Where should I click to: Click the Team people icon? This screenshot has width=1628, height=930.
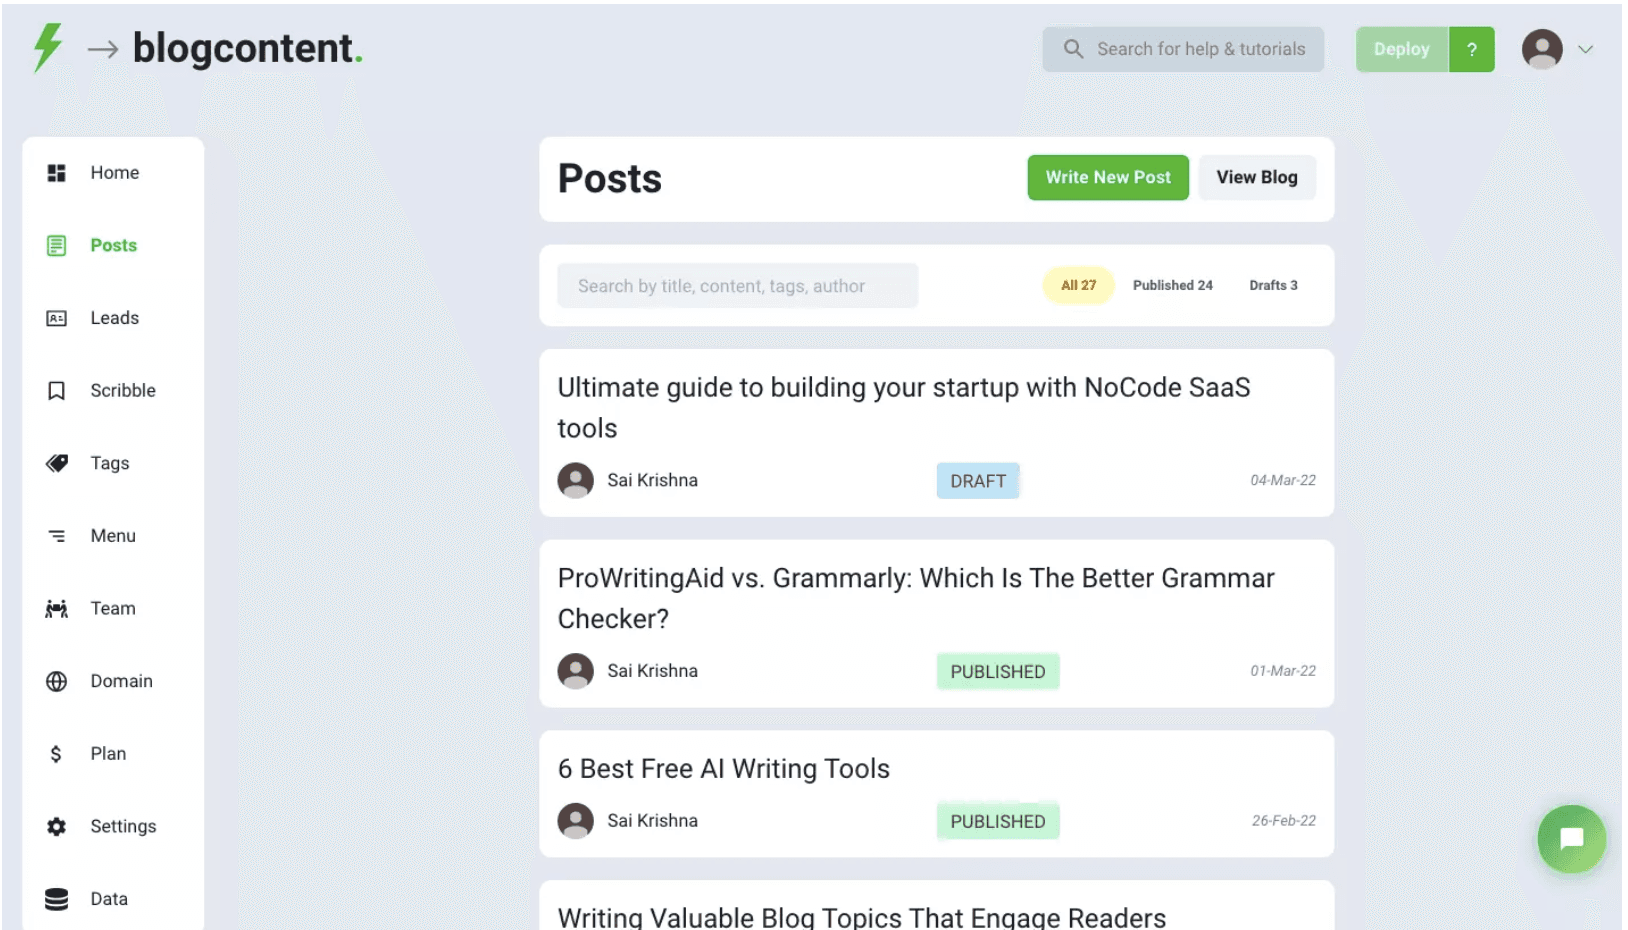pos(57,608)
